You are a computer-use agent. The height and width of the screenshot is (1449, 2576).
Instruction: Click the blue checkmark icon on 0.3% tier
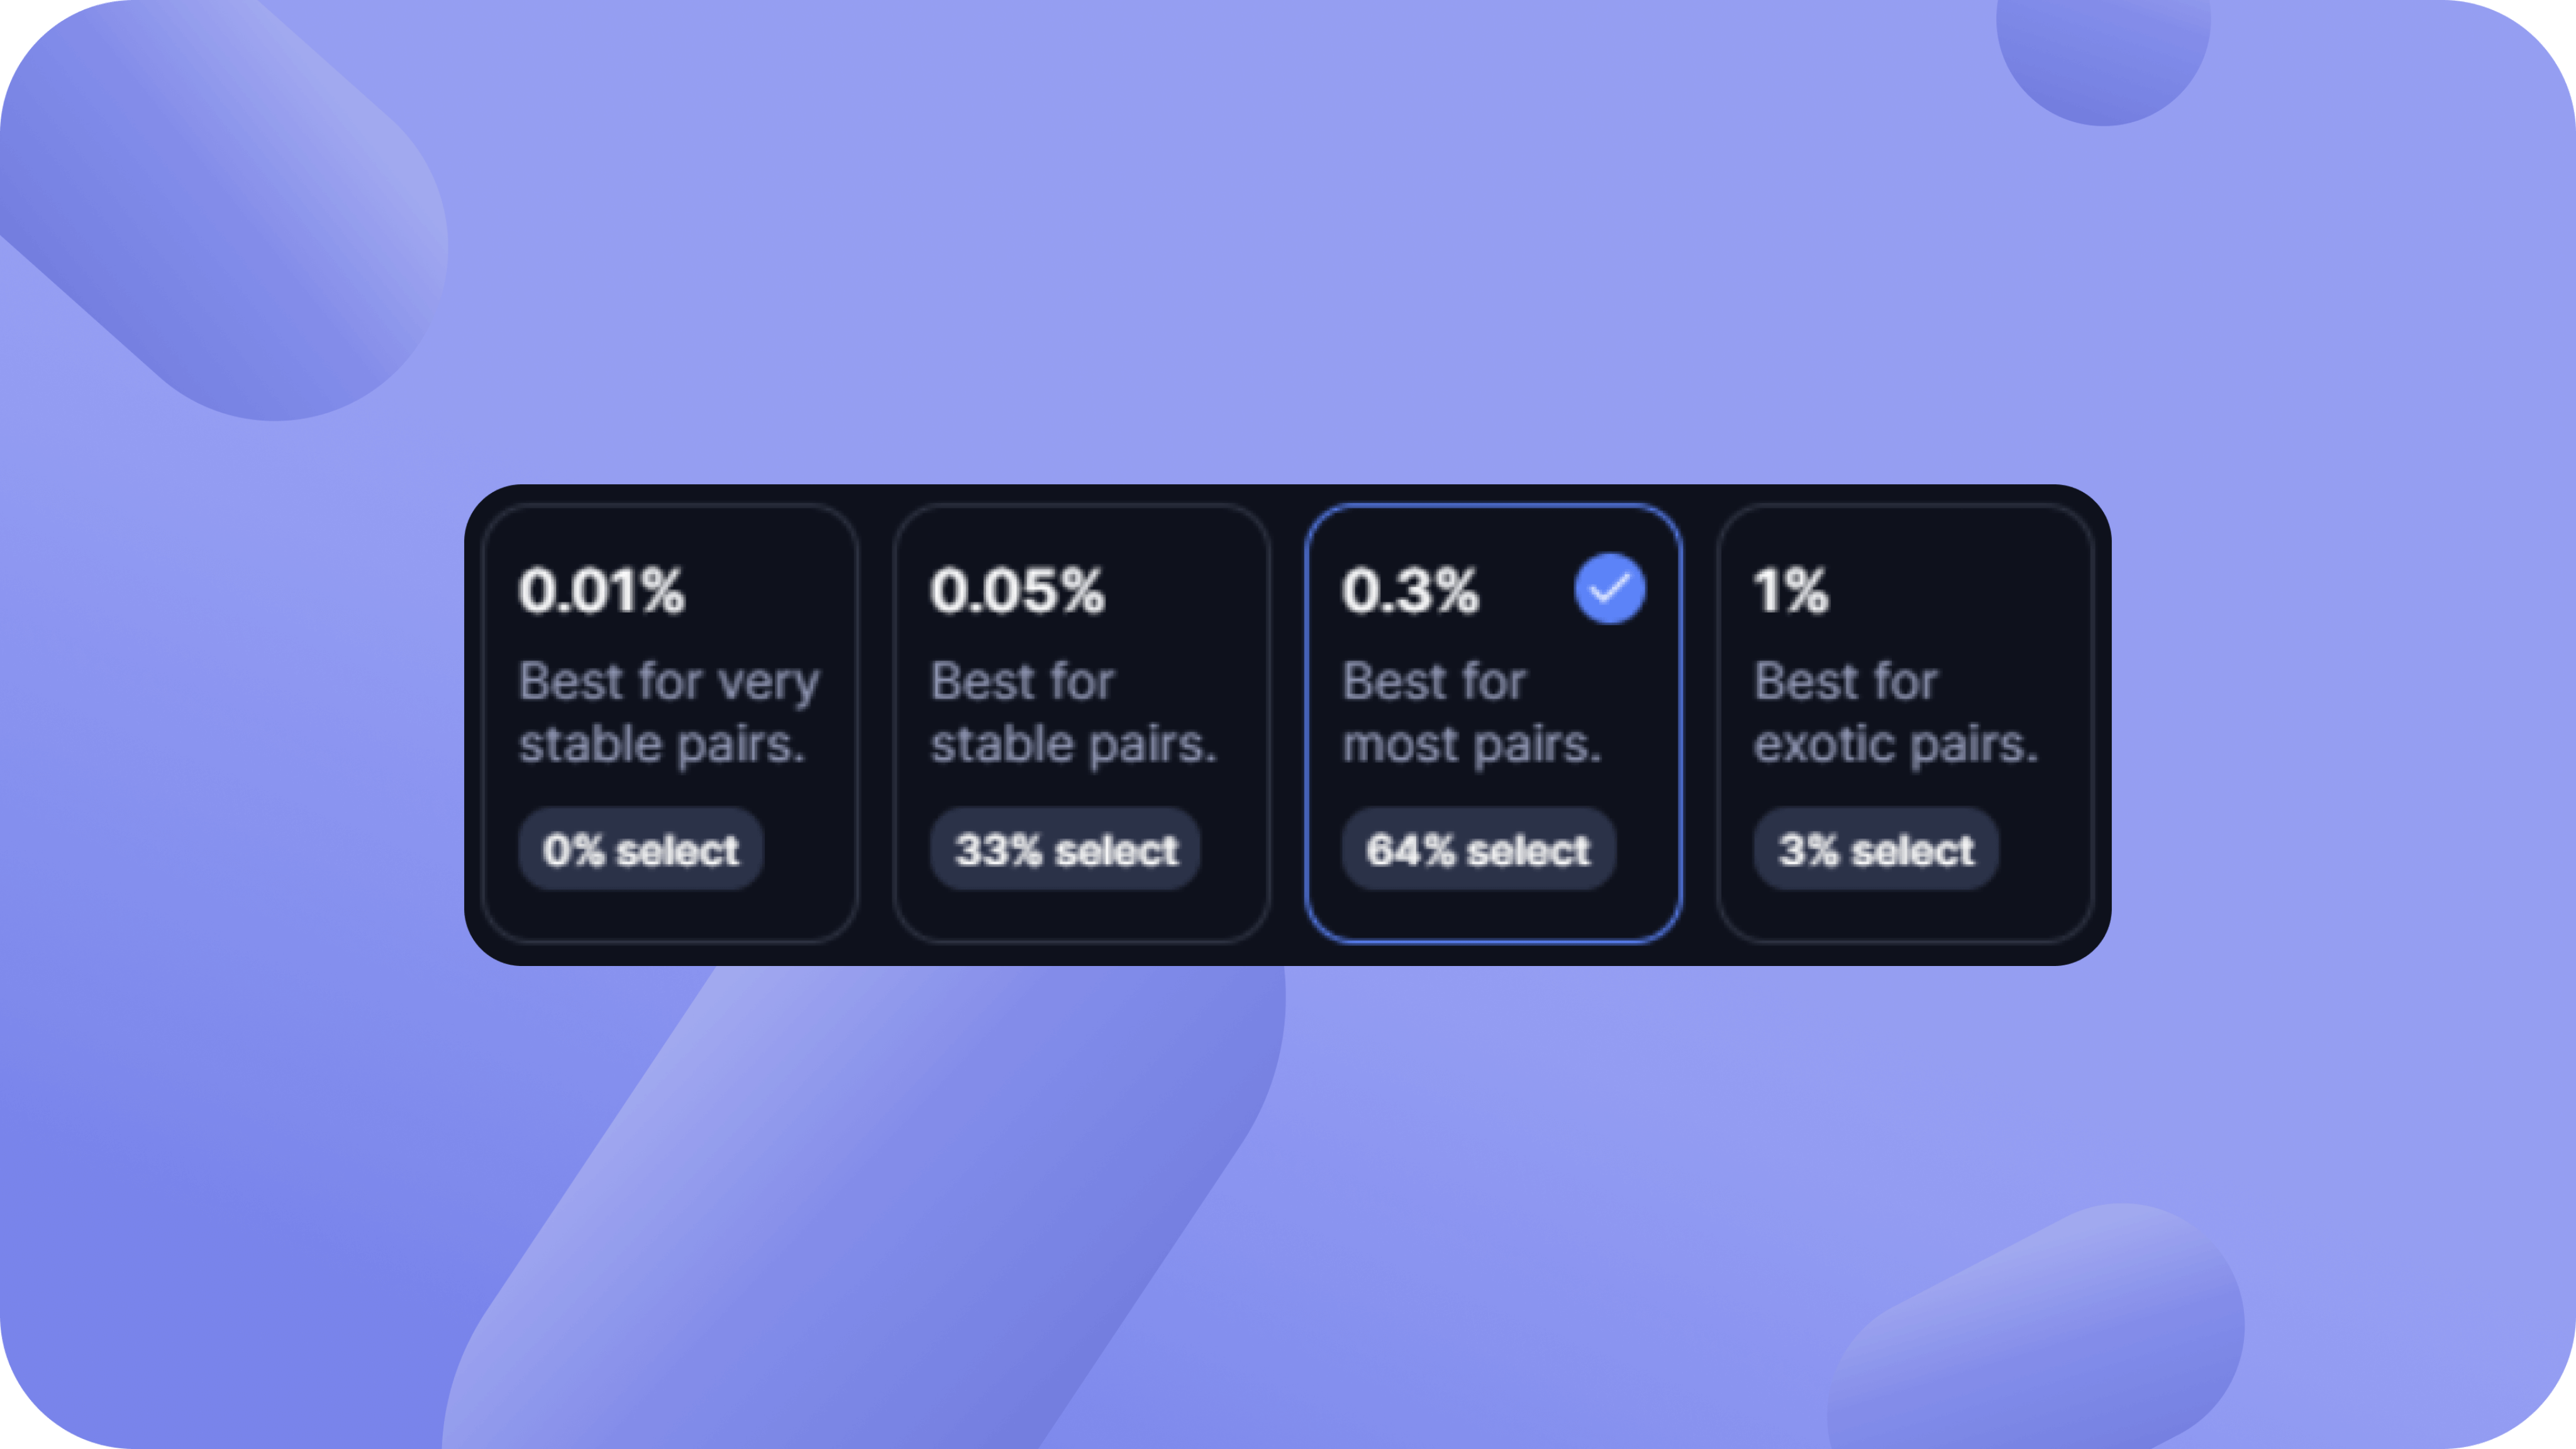[x=1609, y=589]
